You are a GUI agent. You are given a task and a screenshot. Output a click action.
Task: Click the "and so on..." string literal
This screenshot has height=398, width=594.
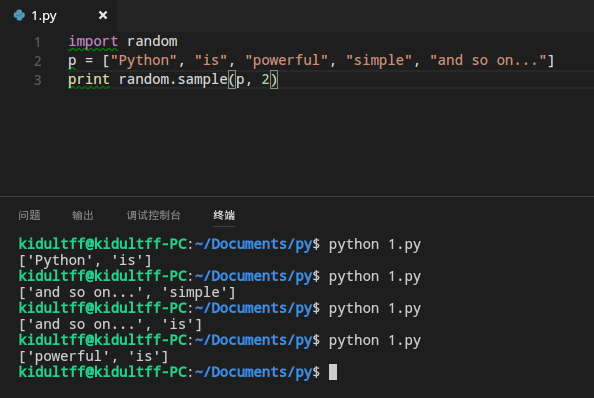tap(488, 60)
